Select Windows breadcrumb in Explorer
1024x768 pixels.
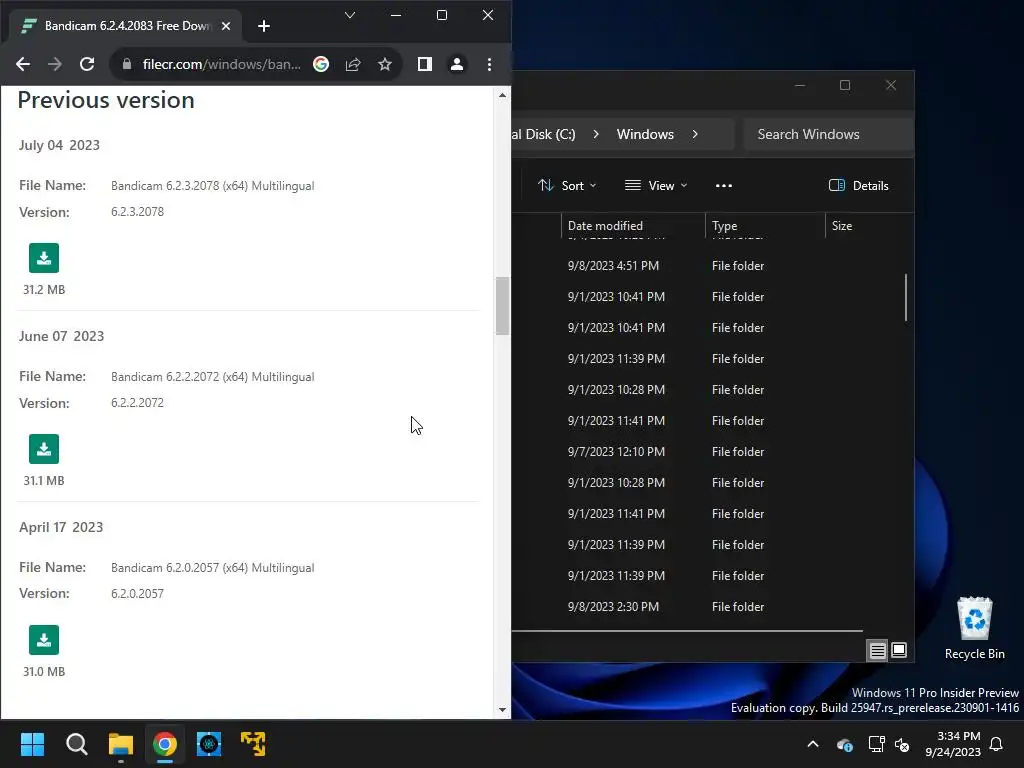pos(645,134)
